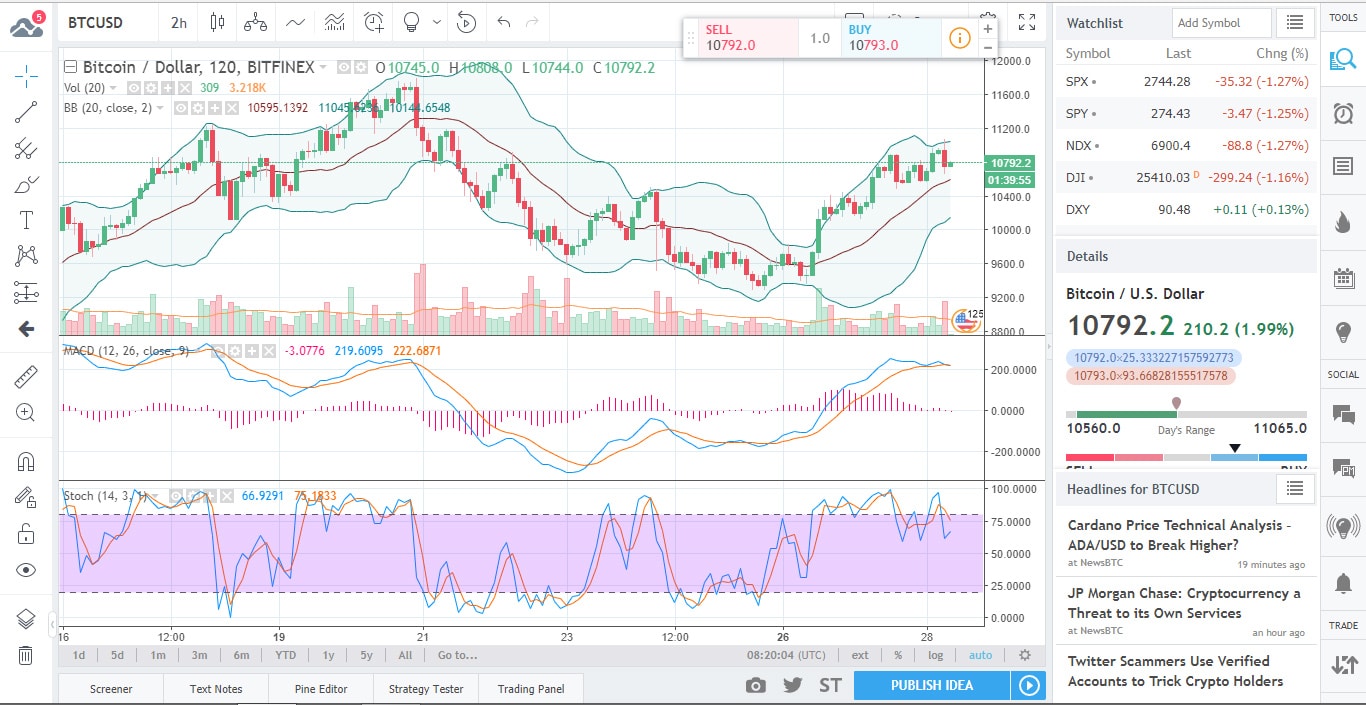Start bar replay mode
The width and height of the screenshot is (1366, 705).
point(466,21)
